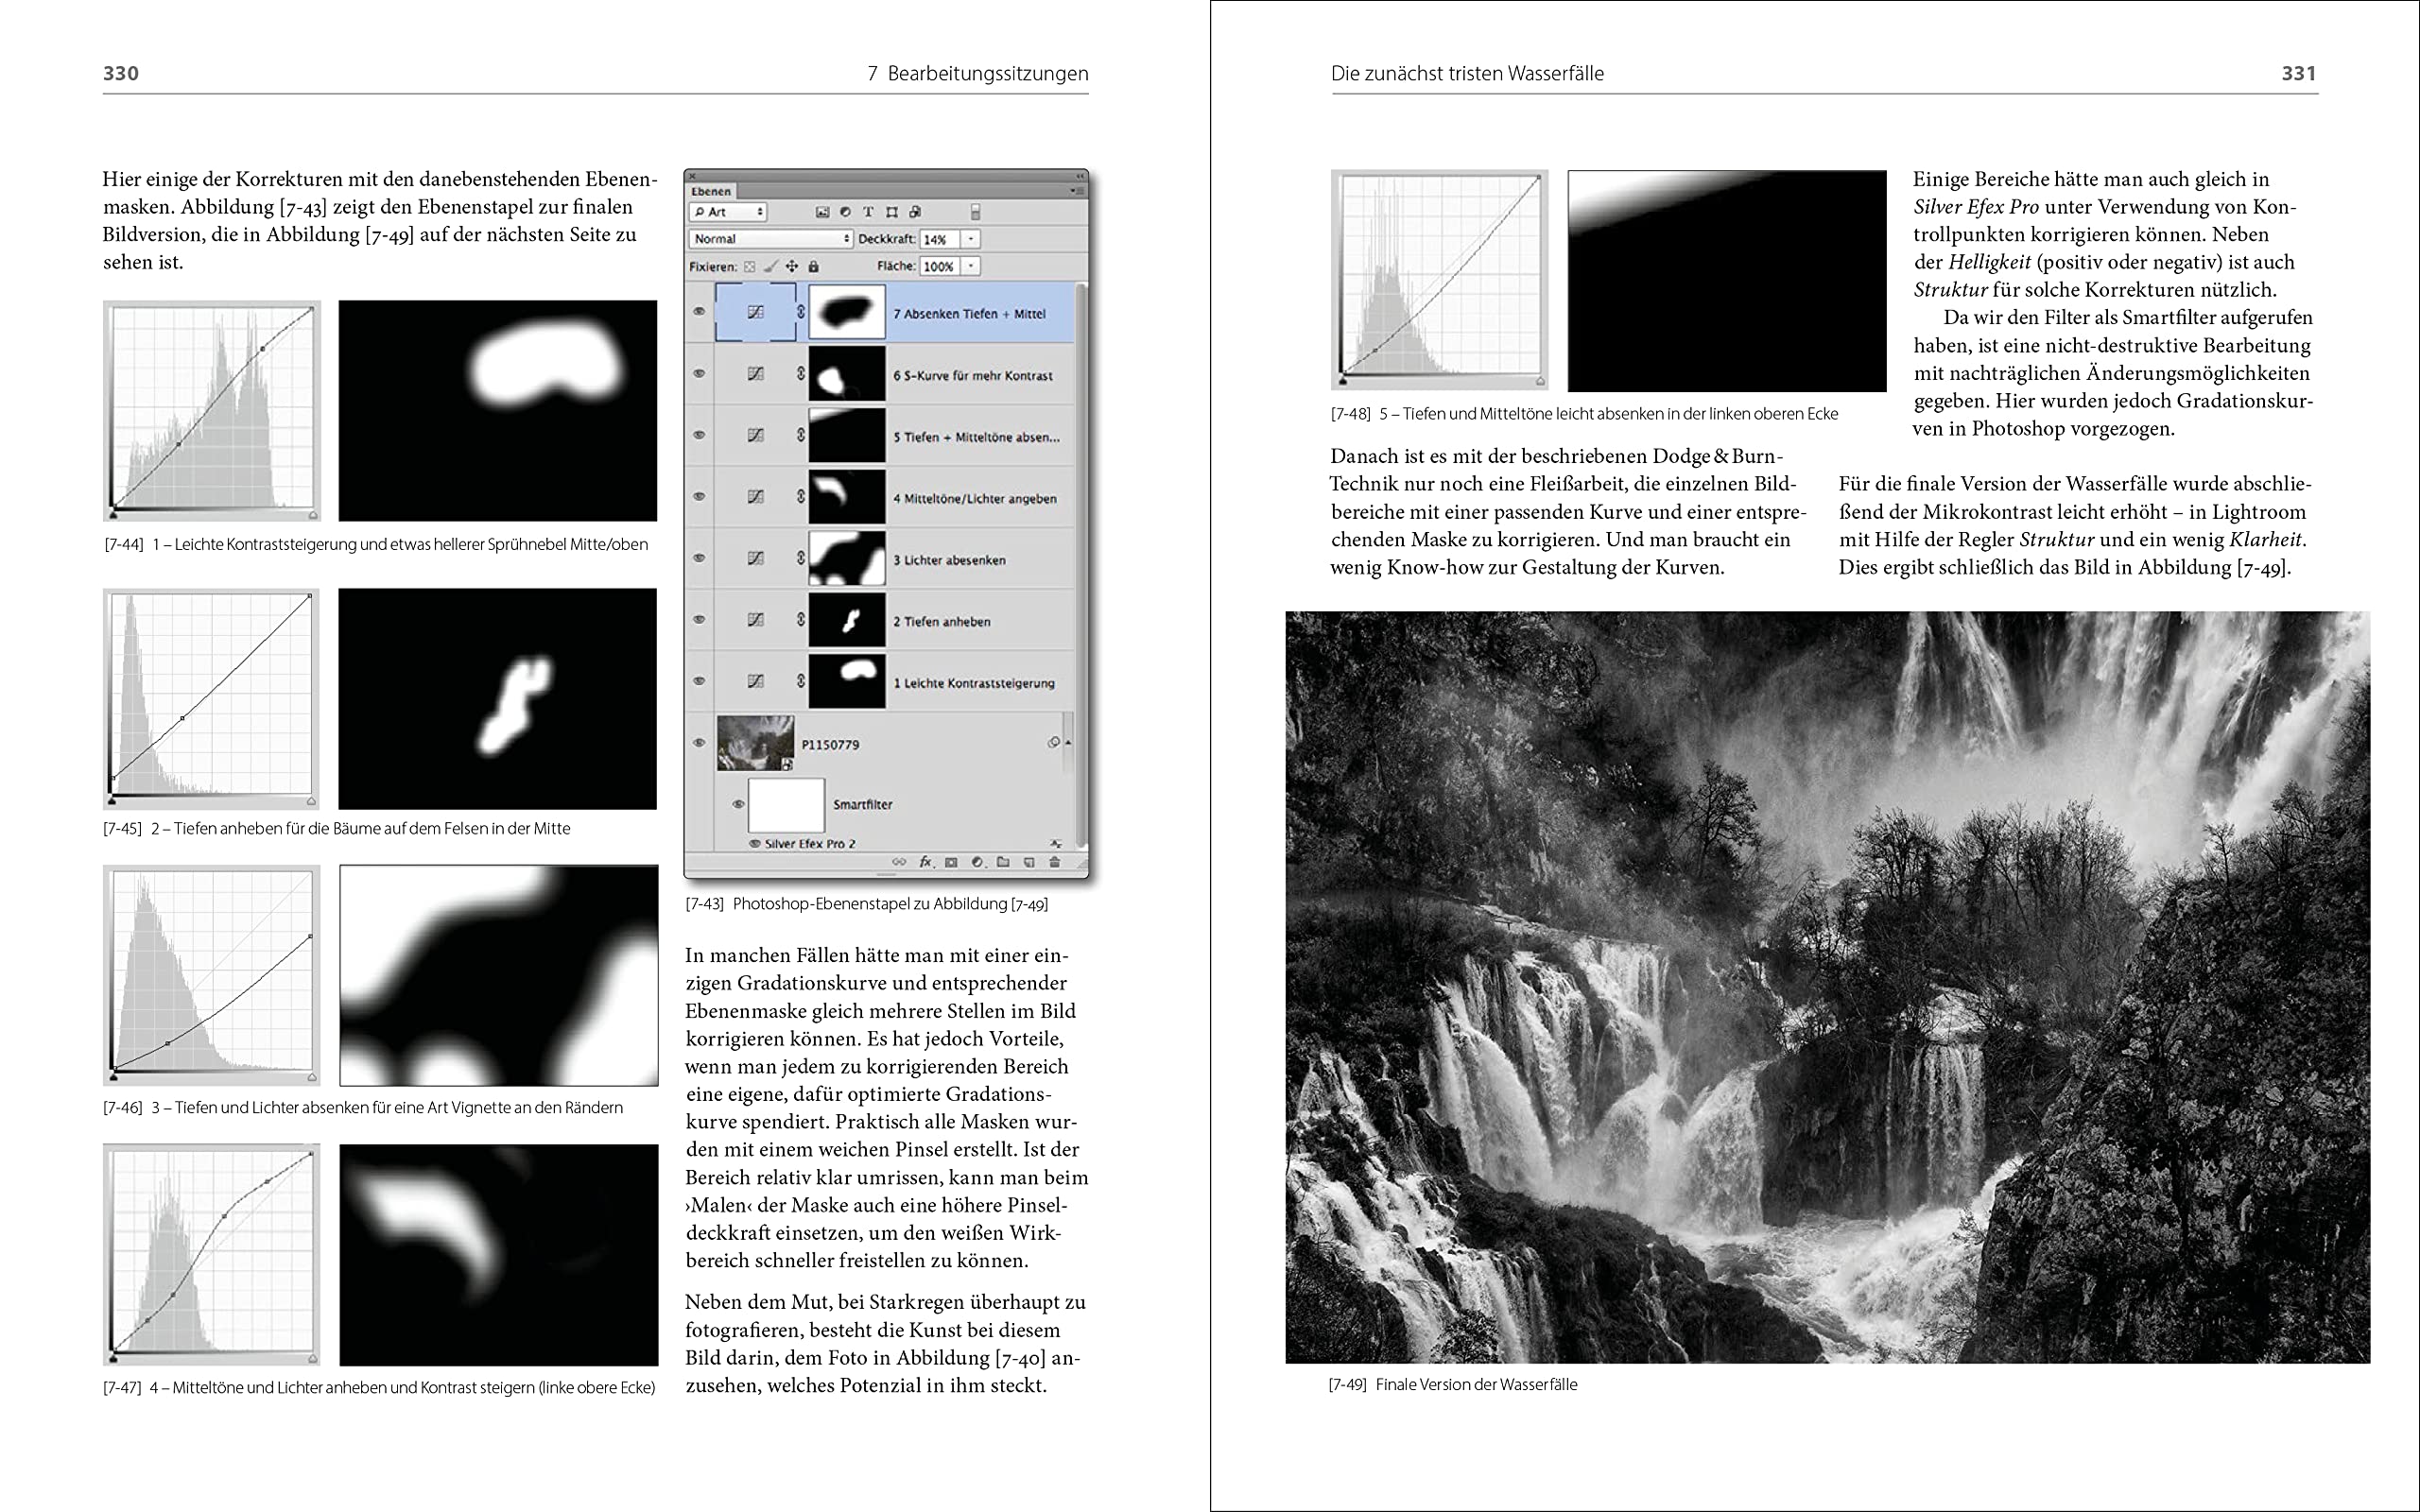Hide layer 3 Lichter abesenken
Viewport: 2420px width, 1512px height.
click(x=699, y=558)
